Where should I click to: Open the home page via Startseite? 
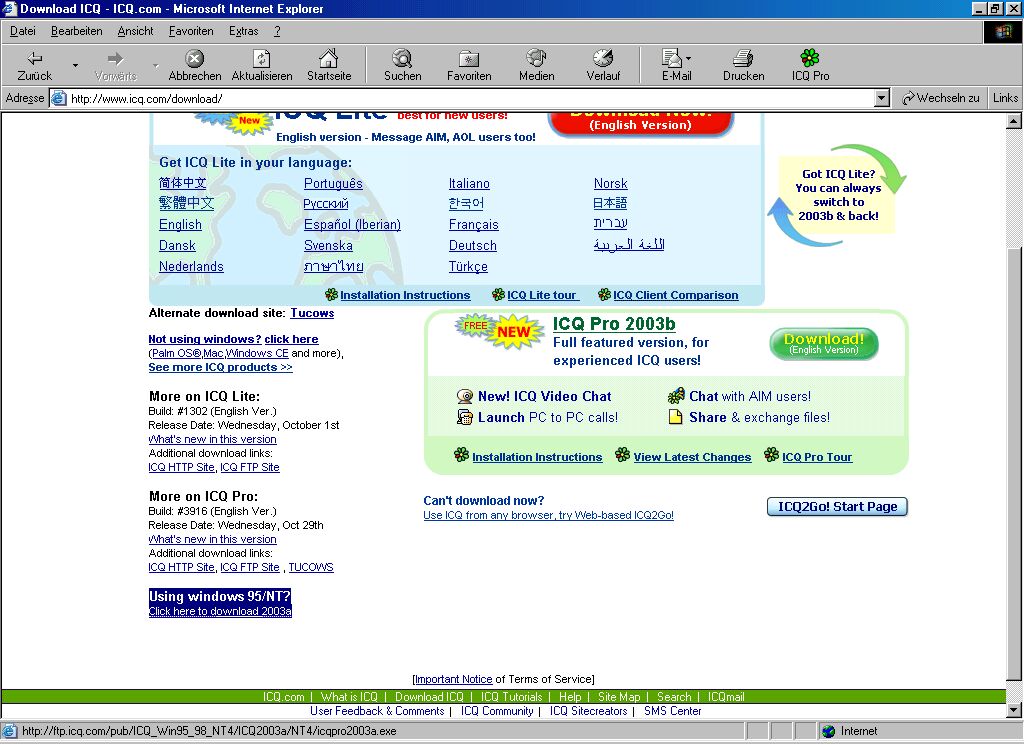tap(329, 66)
